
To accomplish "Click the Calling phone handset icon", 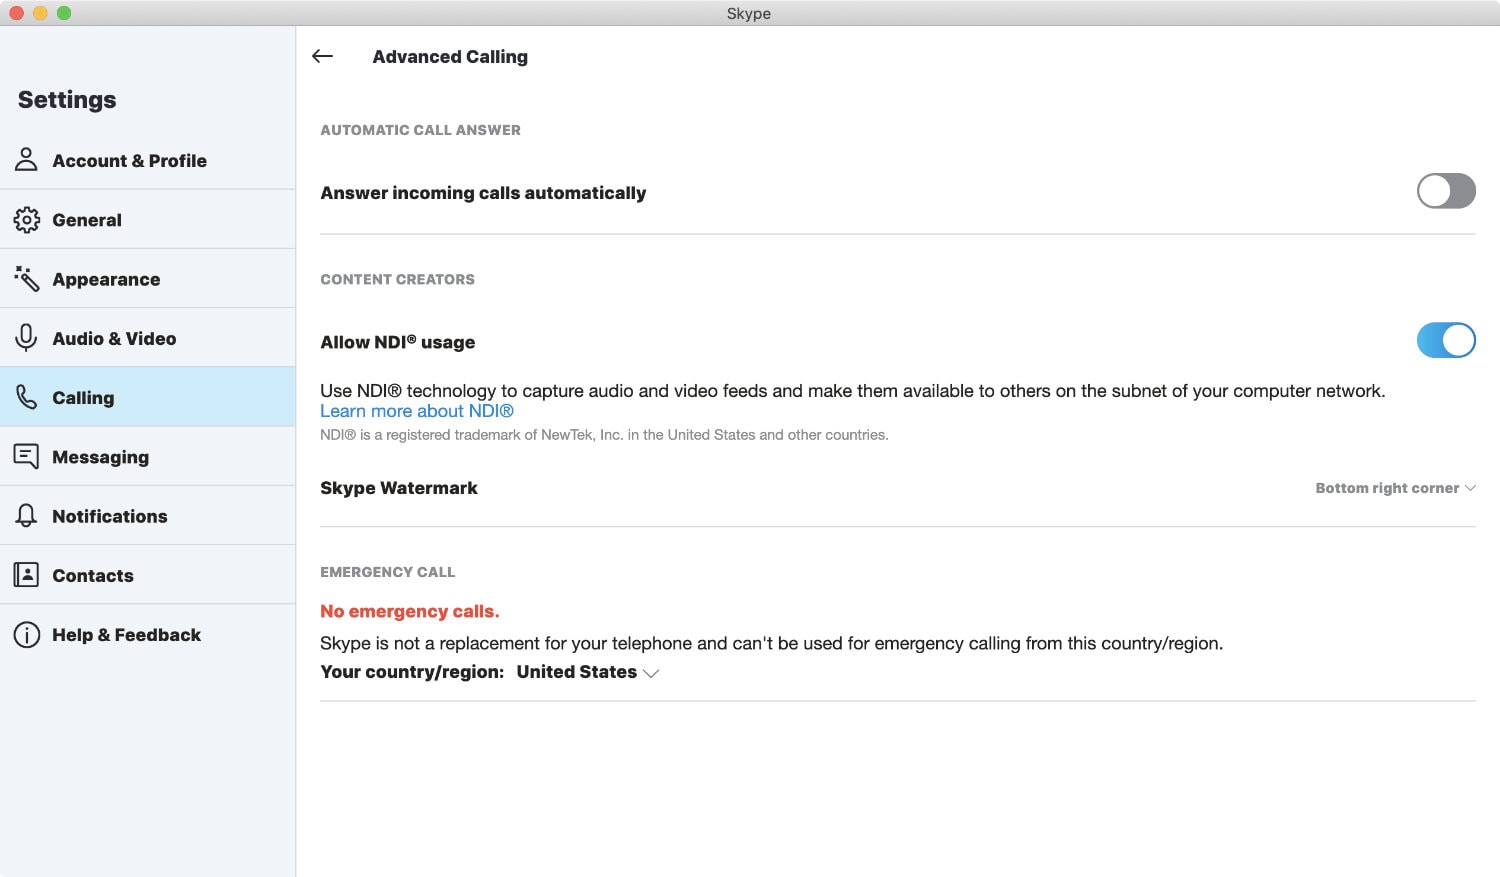I will [x=27, y=397].
